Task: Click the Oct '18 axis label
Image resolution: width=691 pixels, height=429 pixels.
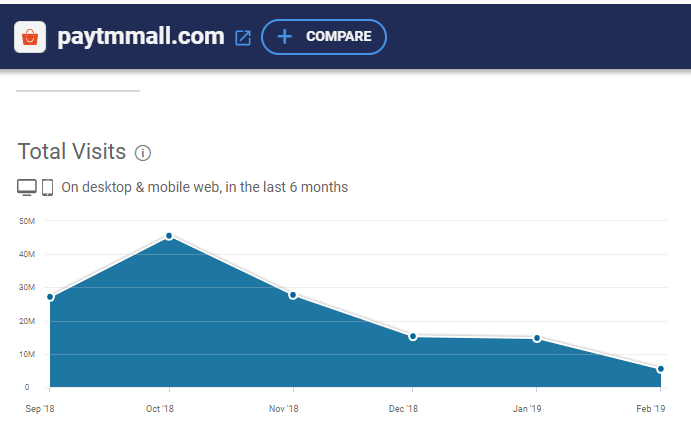Action: tap(160, 409)
